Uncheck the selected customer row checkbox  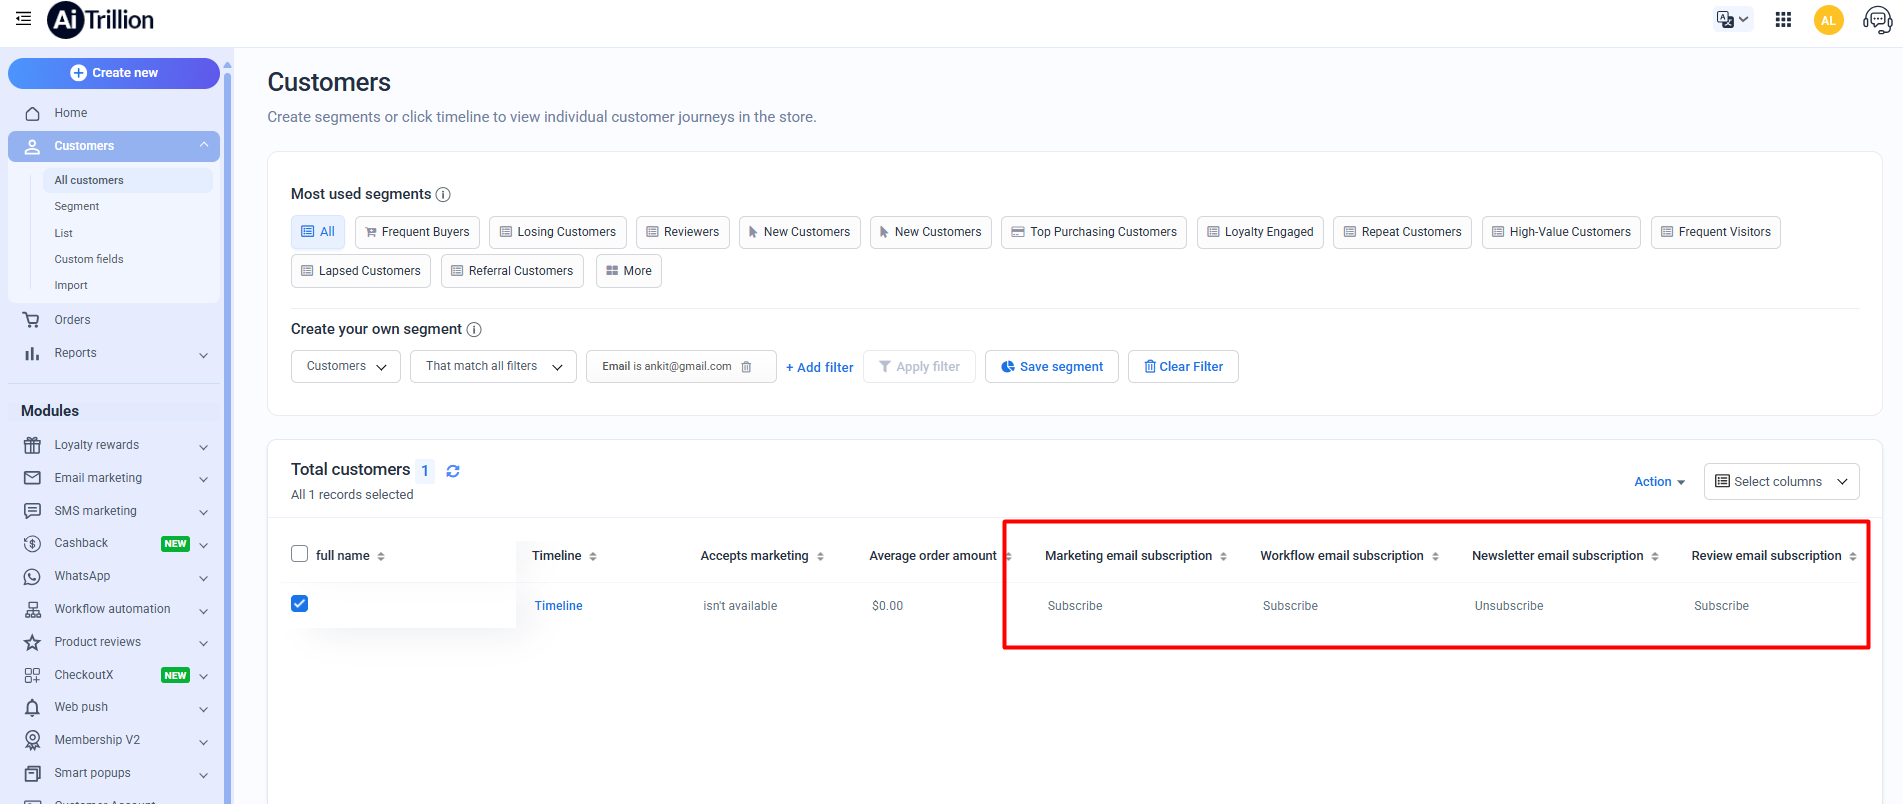pos(299,604)
